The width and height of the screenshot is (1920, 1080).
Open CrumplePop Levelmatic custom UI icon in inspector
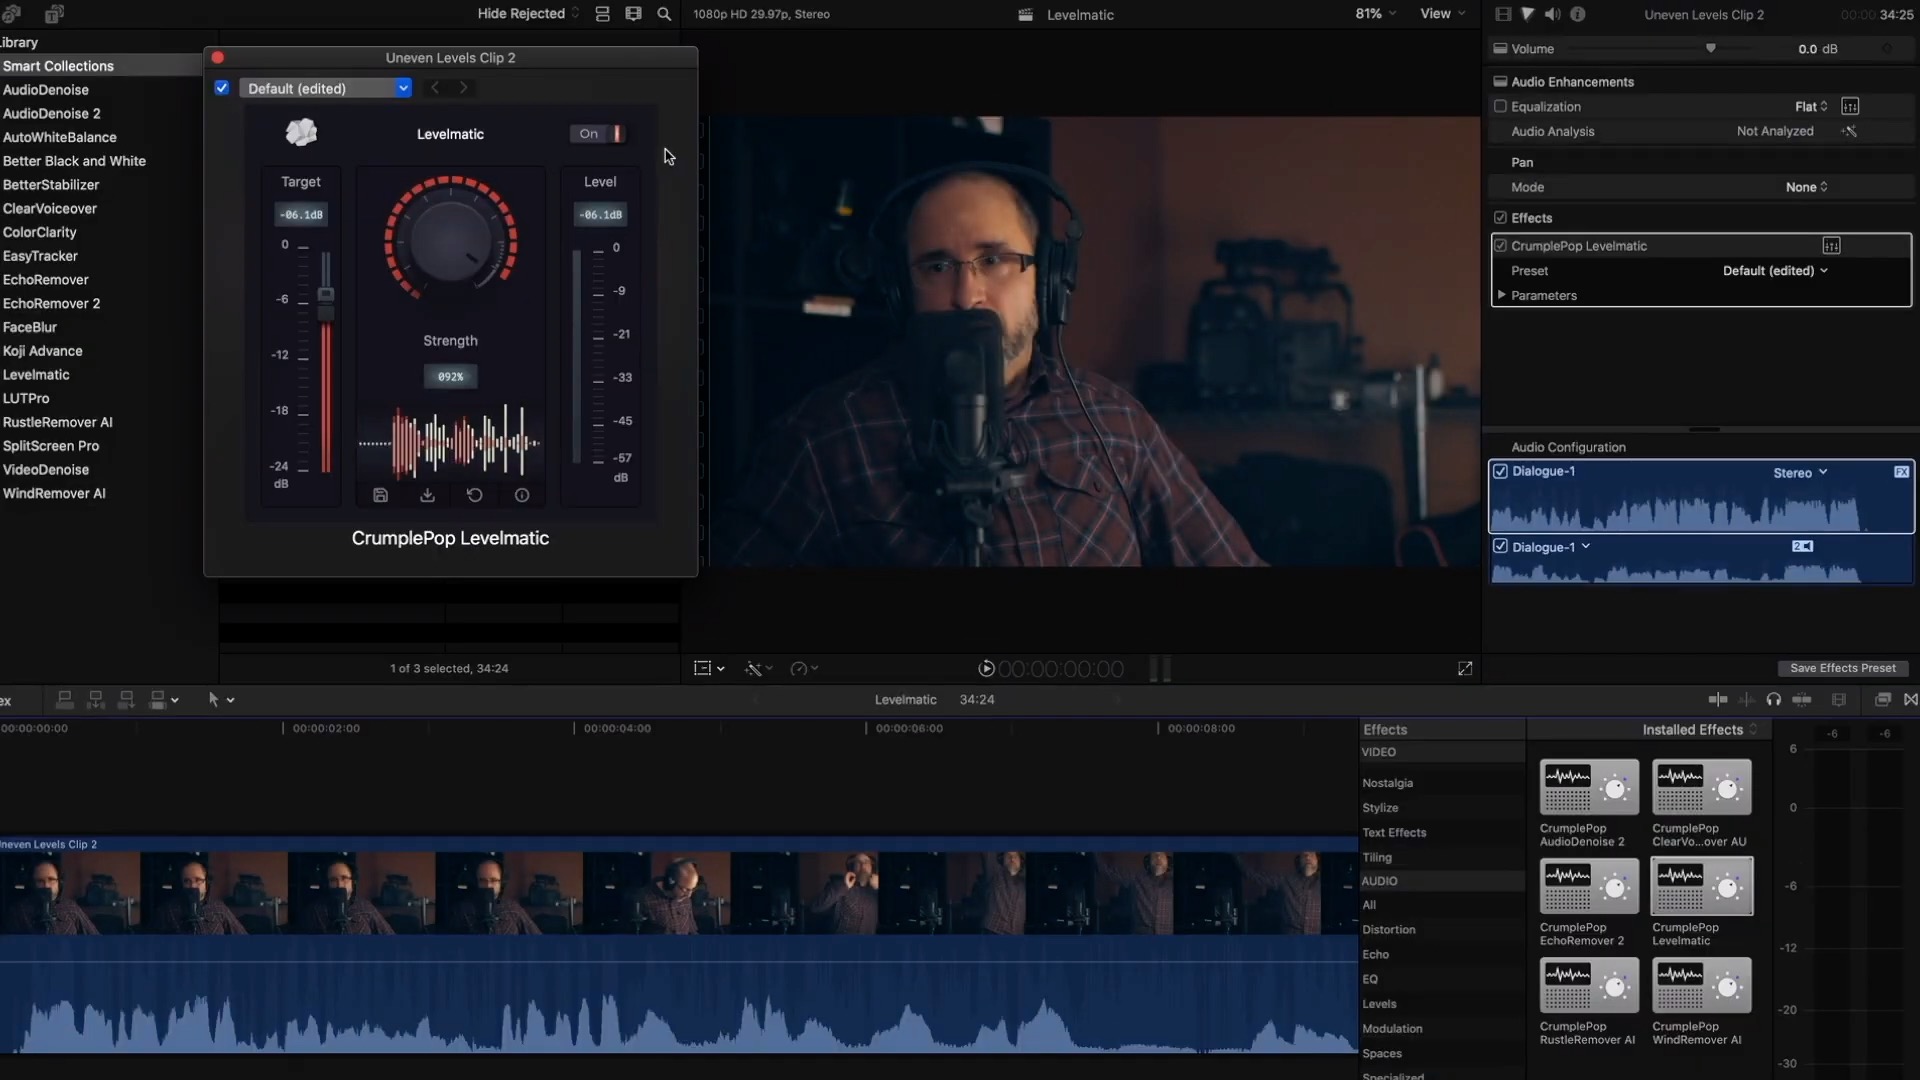point(1831,246)
